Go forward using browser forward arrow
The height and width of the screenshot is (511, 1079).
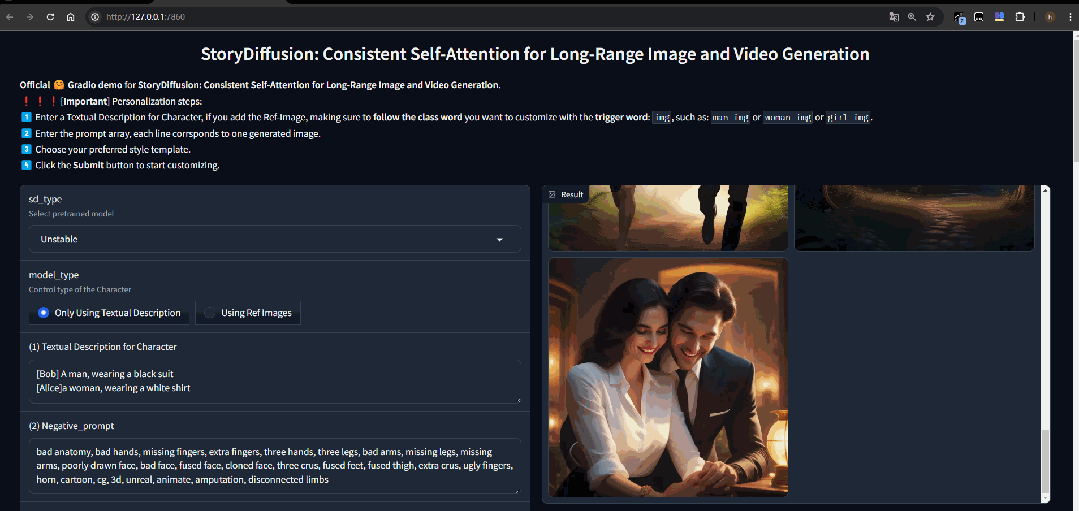30,17
